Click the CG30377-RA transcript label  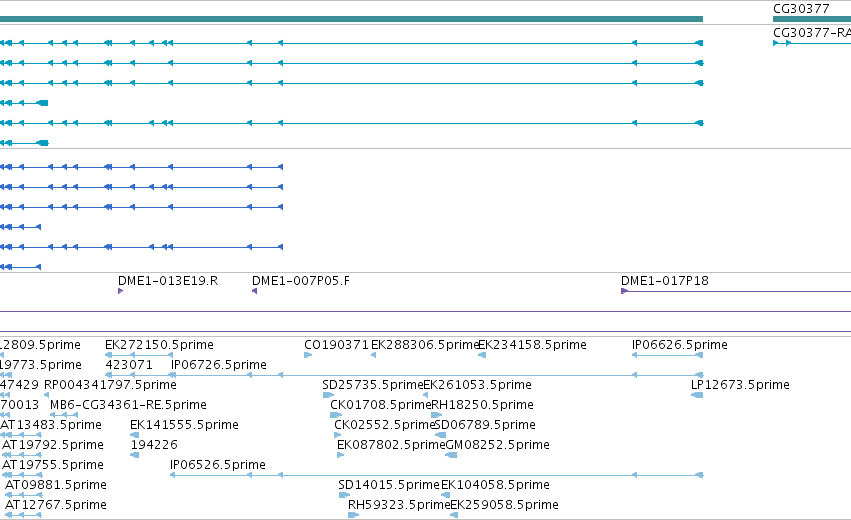(x=812, y=33)
